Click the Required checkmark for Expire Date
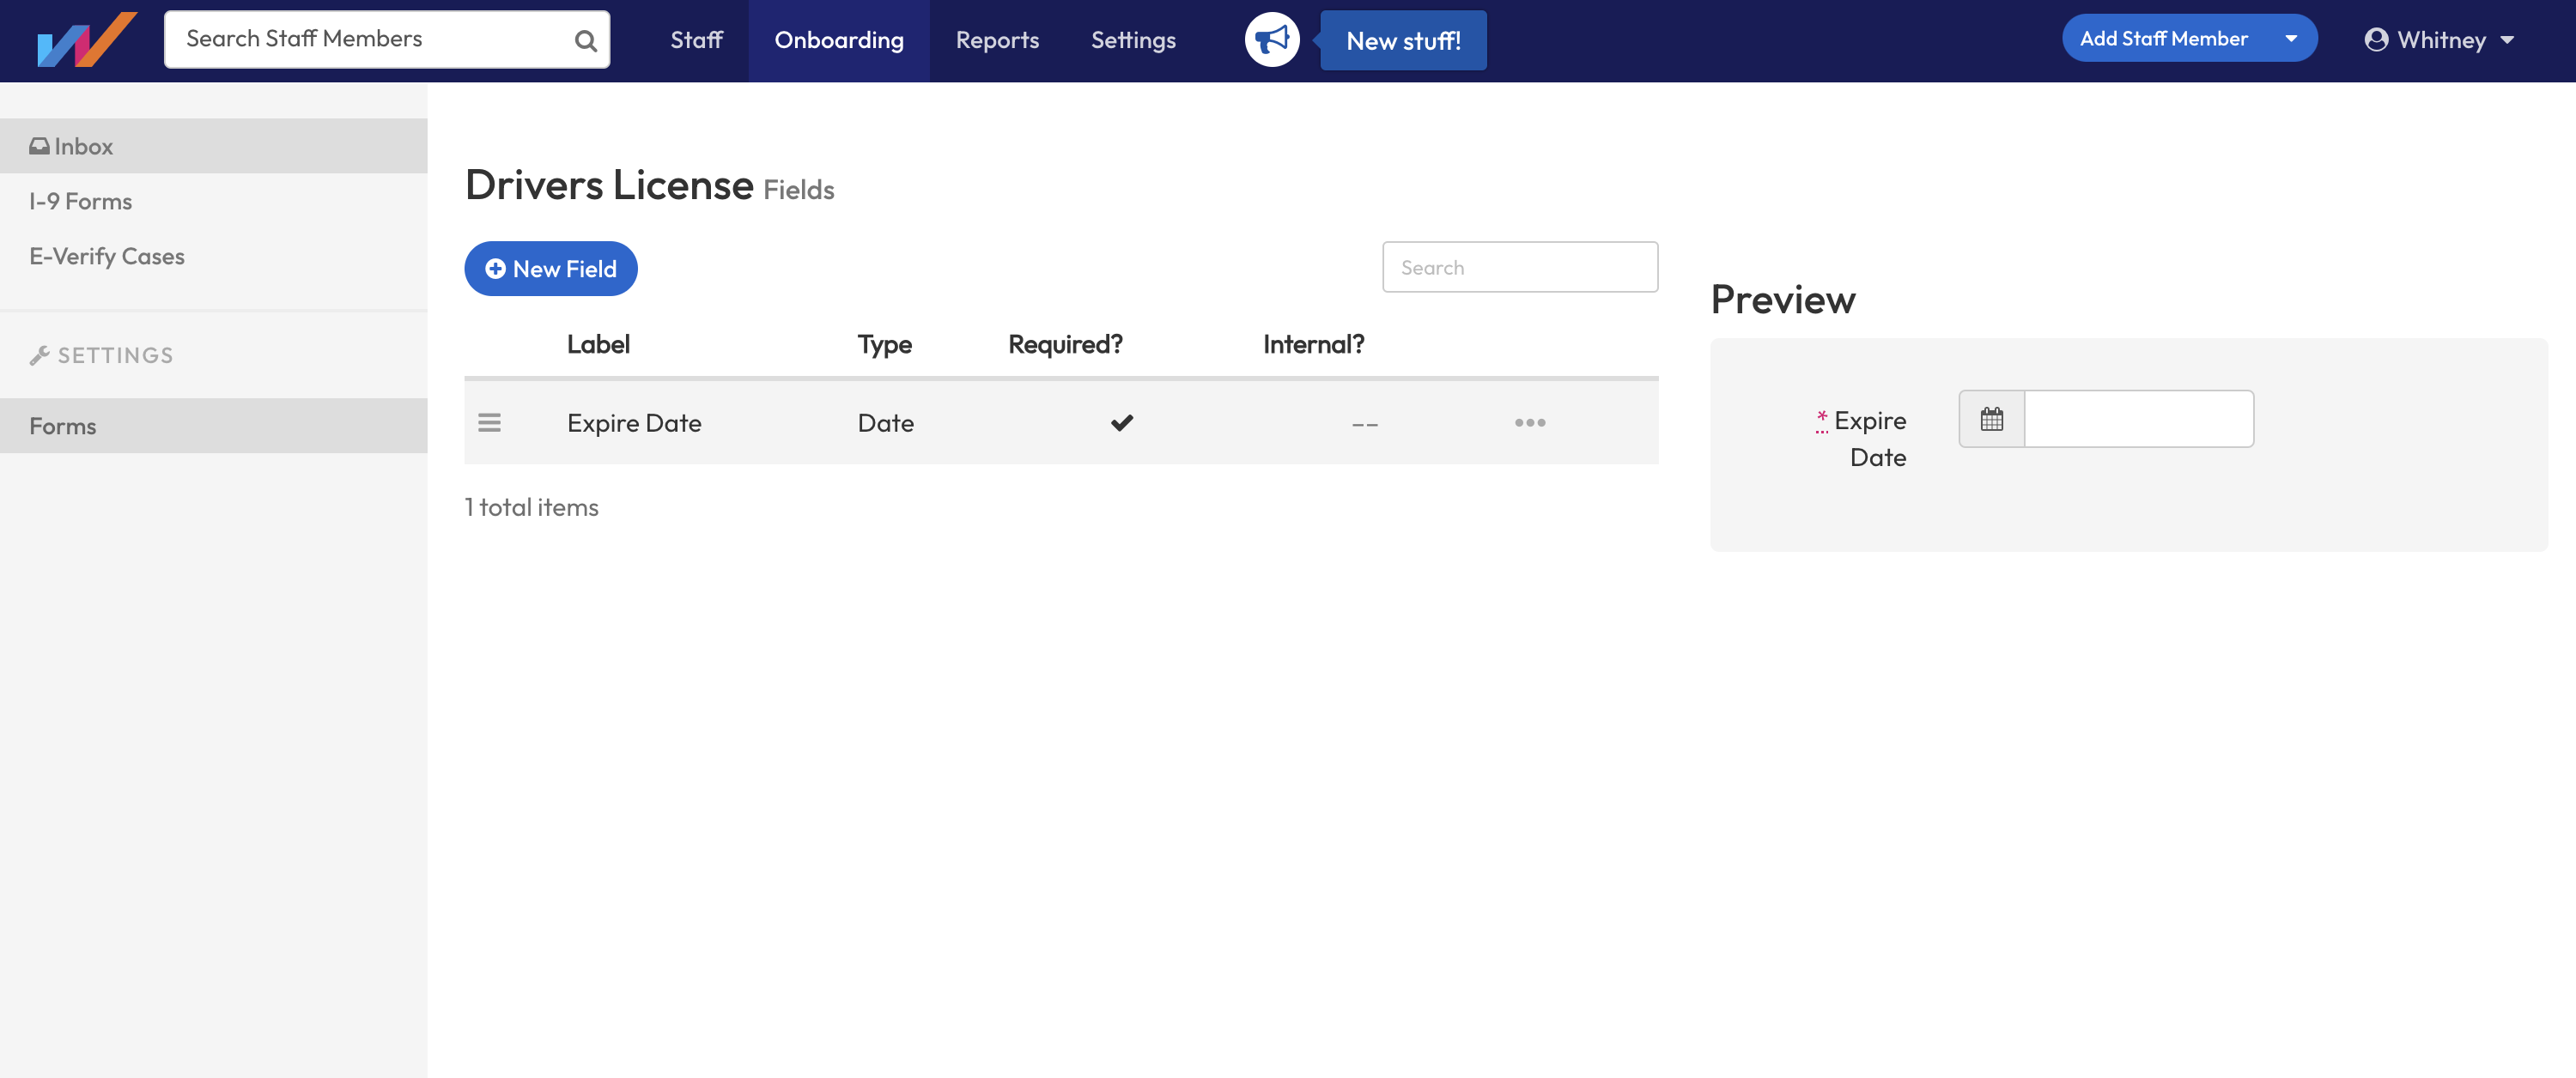This screenshot has height=1078, width=2576. click(1122, 422)
